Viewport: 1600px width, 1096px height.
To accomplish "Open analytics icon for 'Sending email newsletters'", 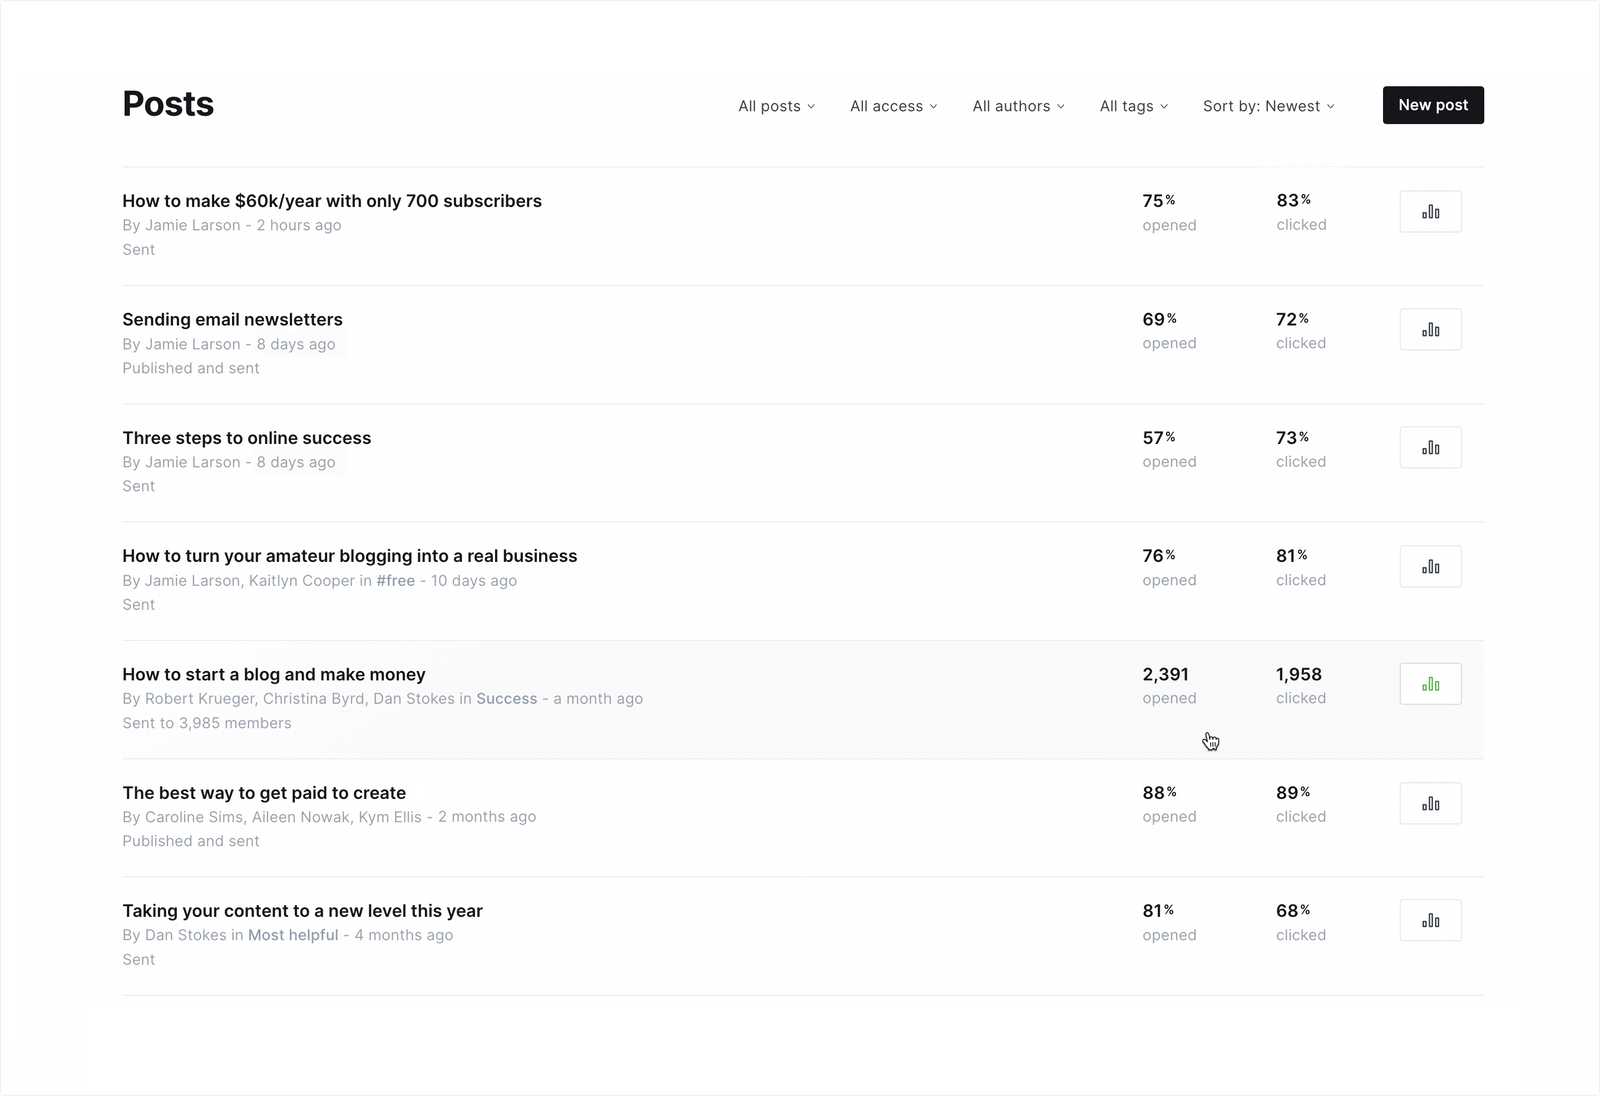I will pos(1430,330).
